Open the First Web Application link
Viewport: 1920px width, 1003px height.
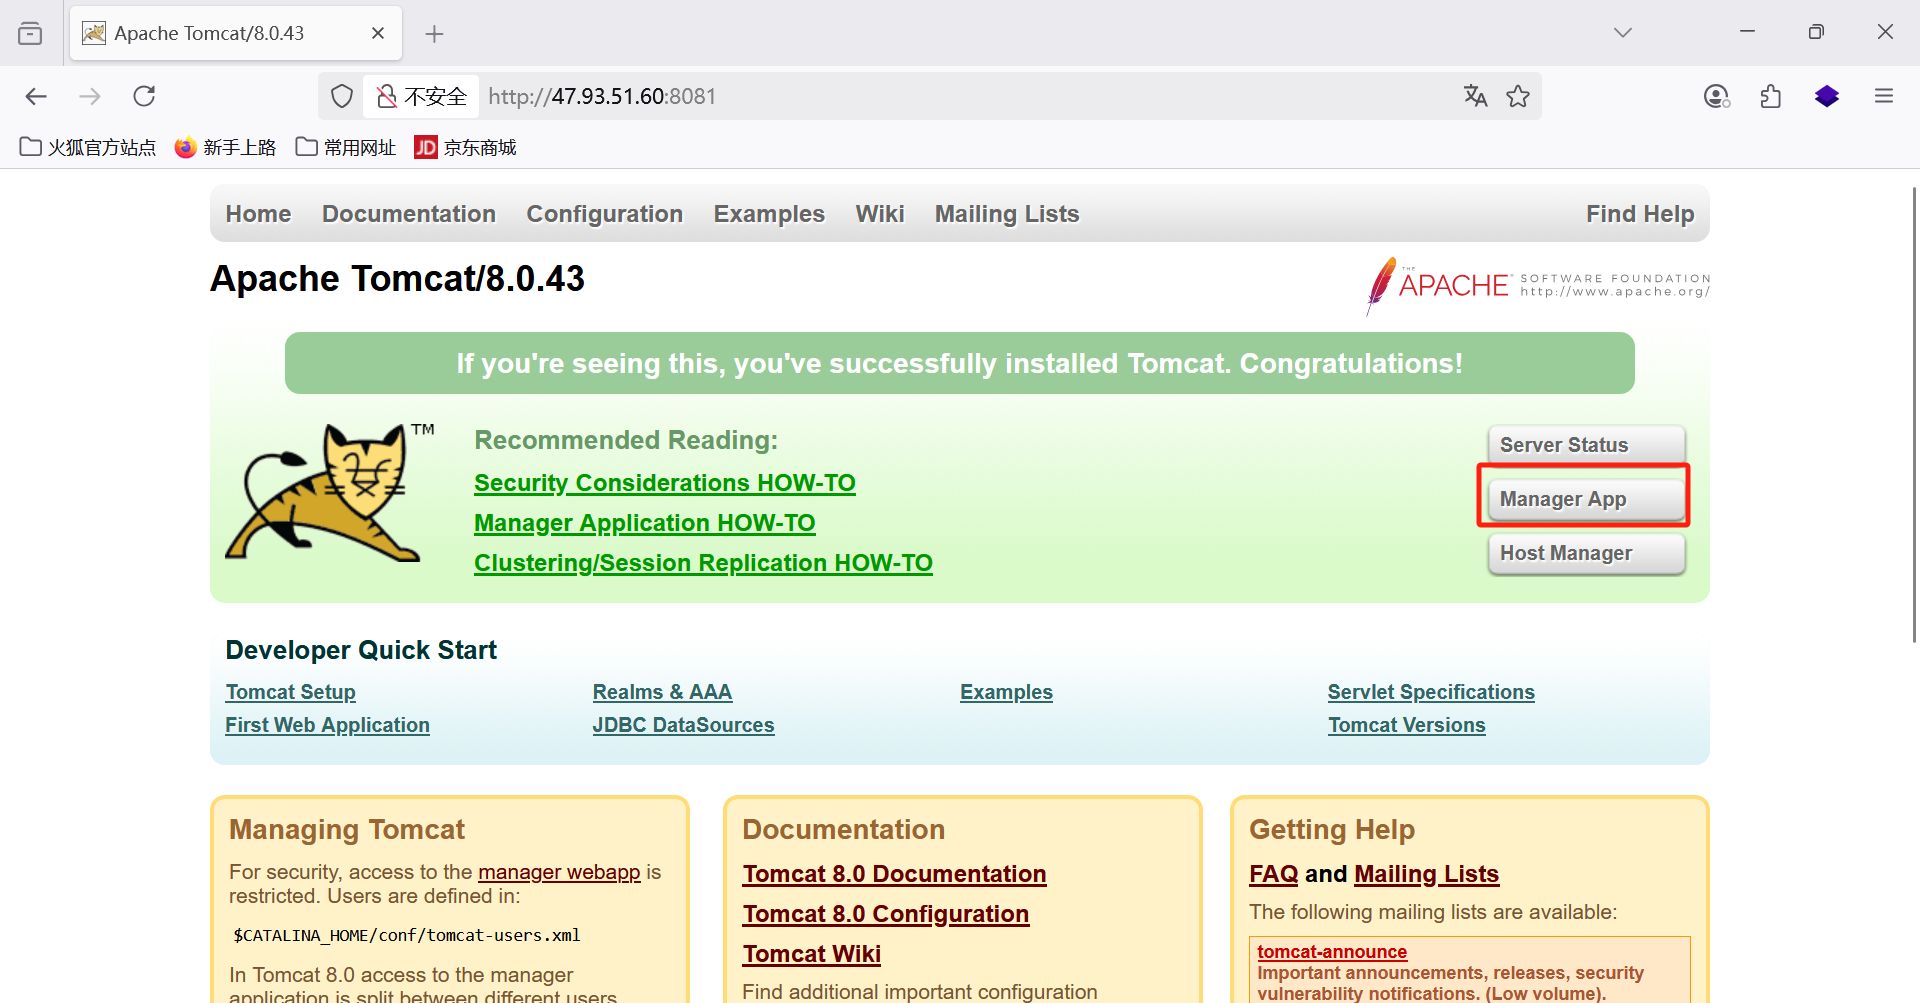(327, 725)
